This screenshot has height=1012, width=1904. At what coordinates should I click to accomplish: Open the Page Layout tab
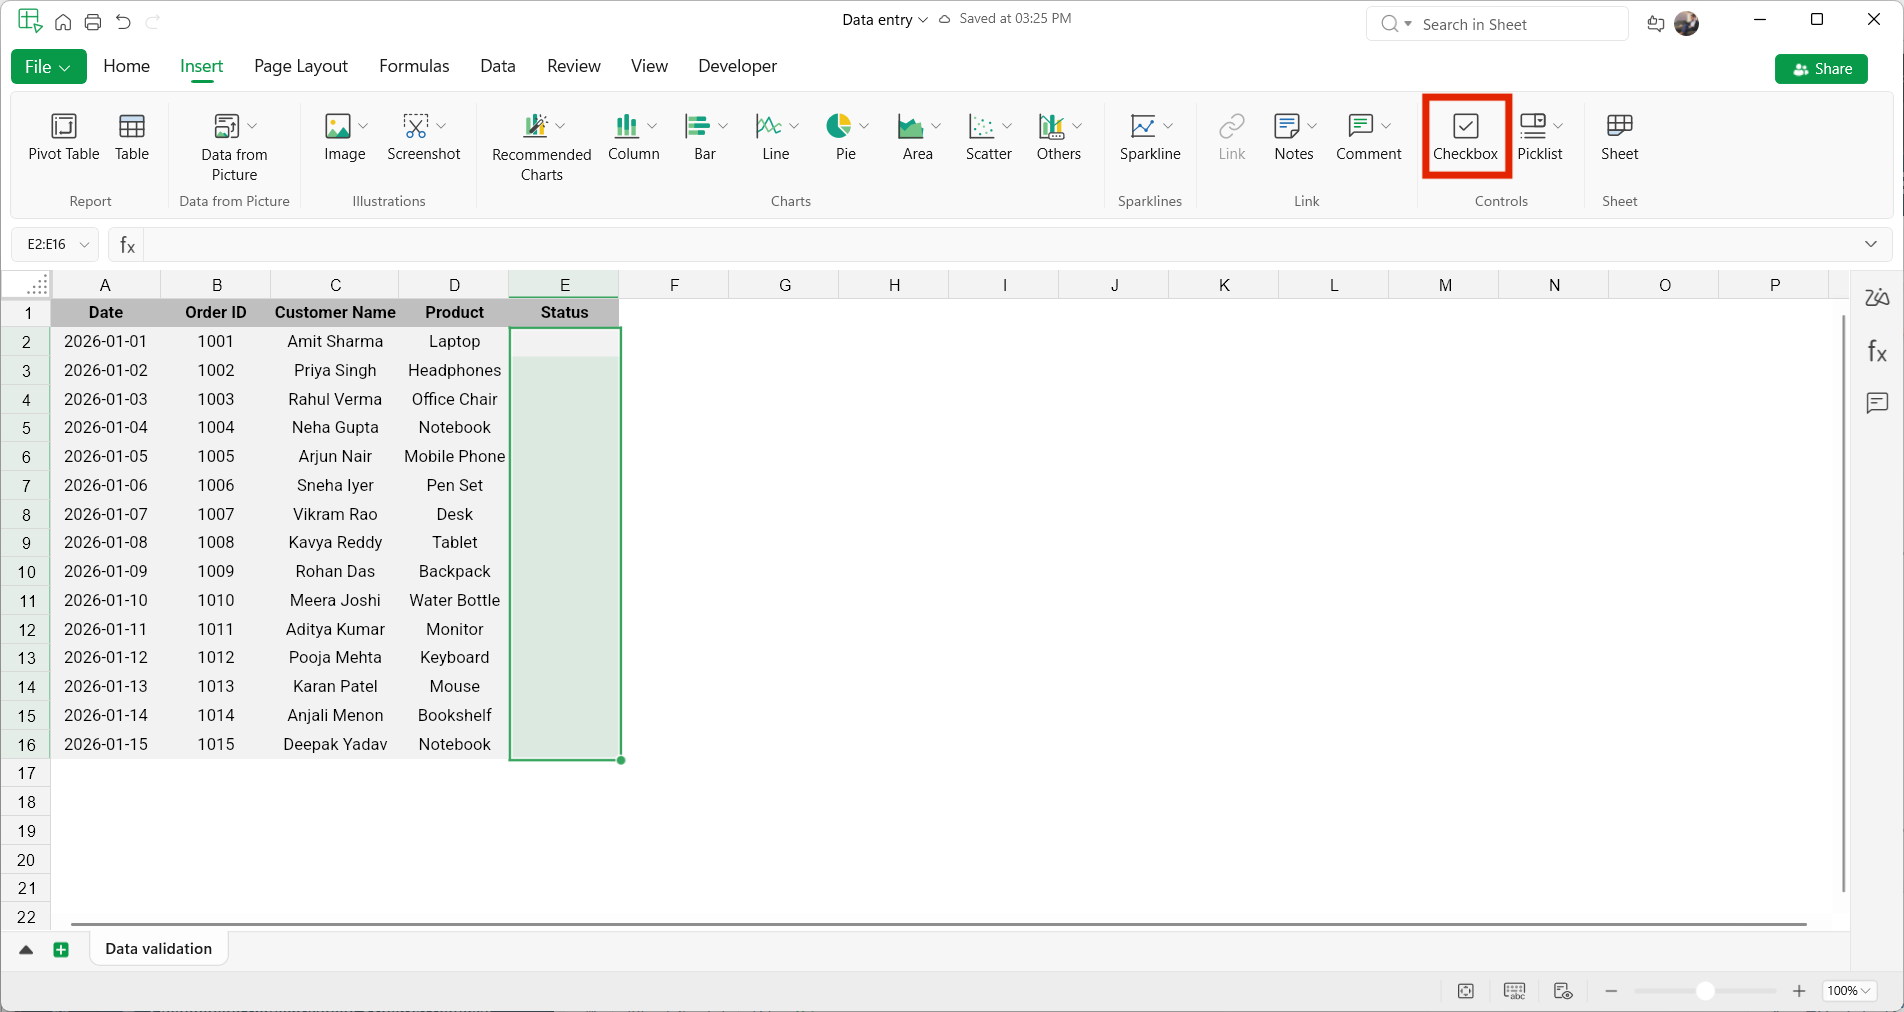click(x=301, y=66)
